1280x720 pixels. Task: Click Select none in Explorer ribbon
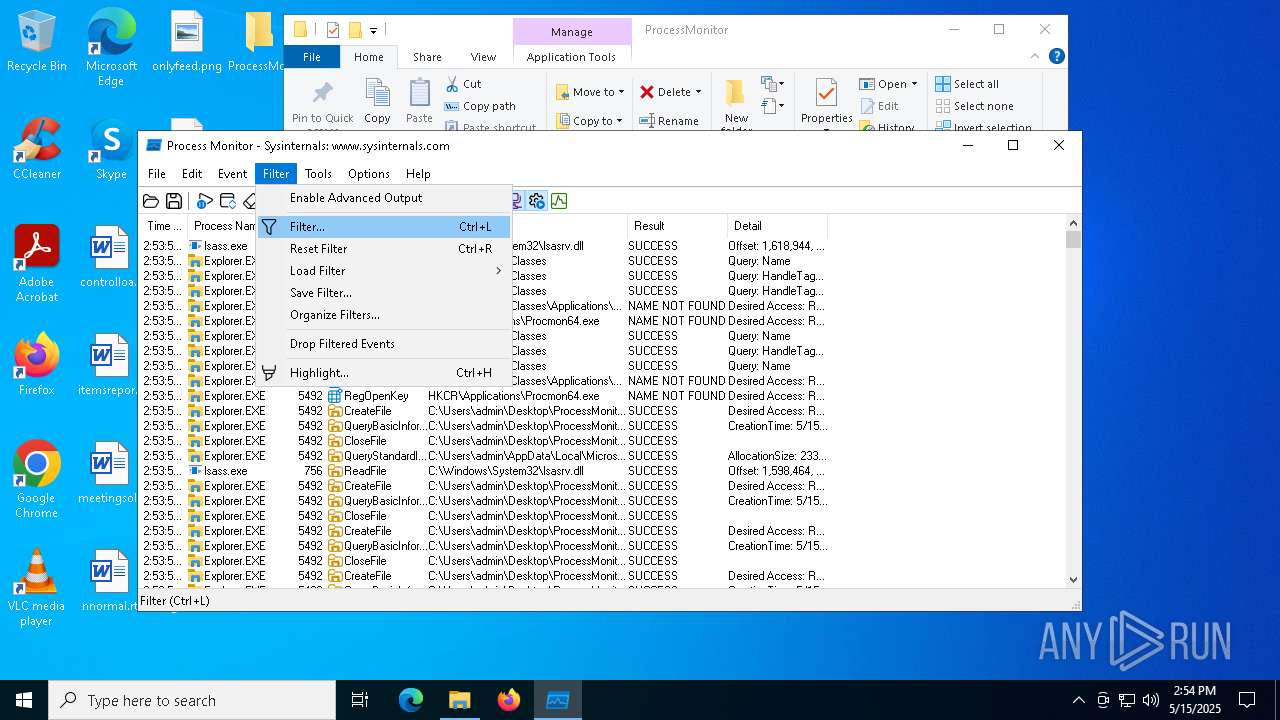[x=974, y=106]
